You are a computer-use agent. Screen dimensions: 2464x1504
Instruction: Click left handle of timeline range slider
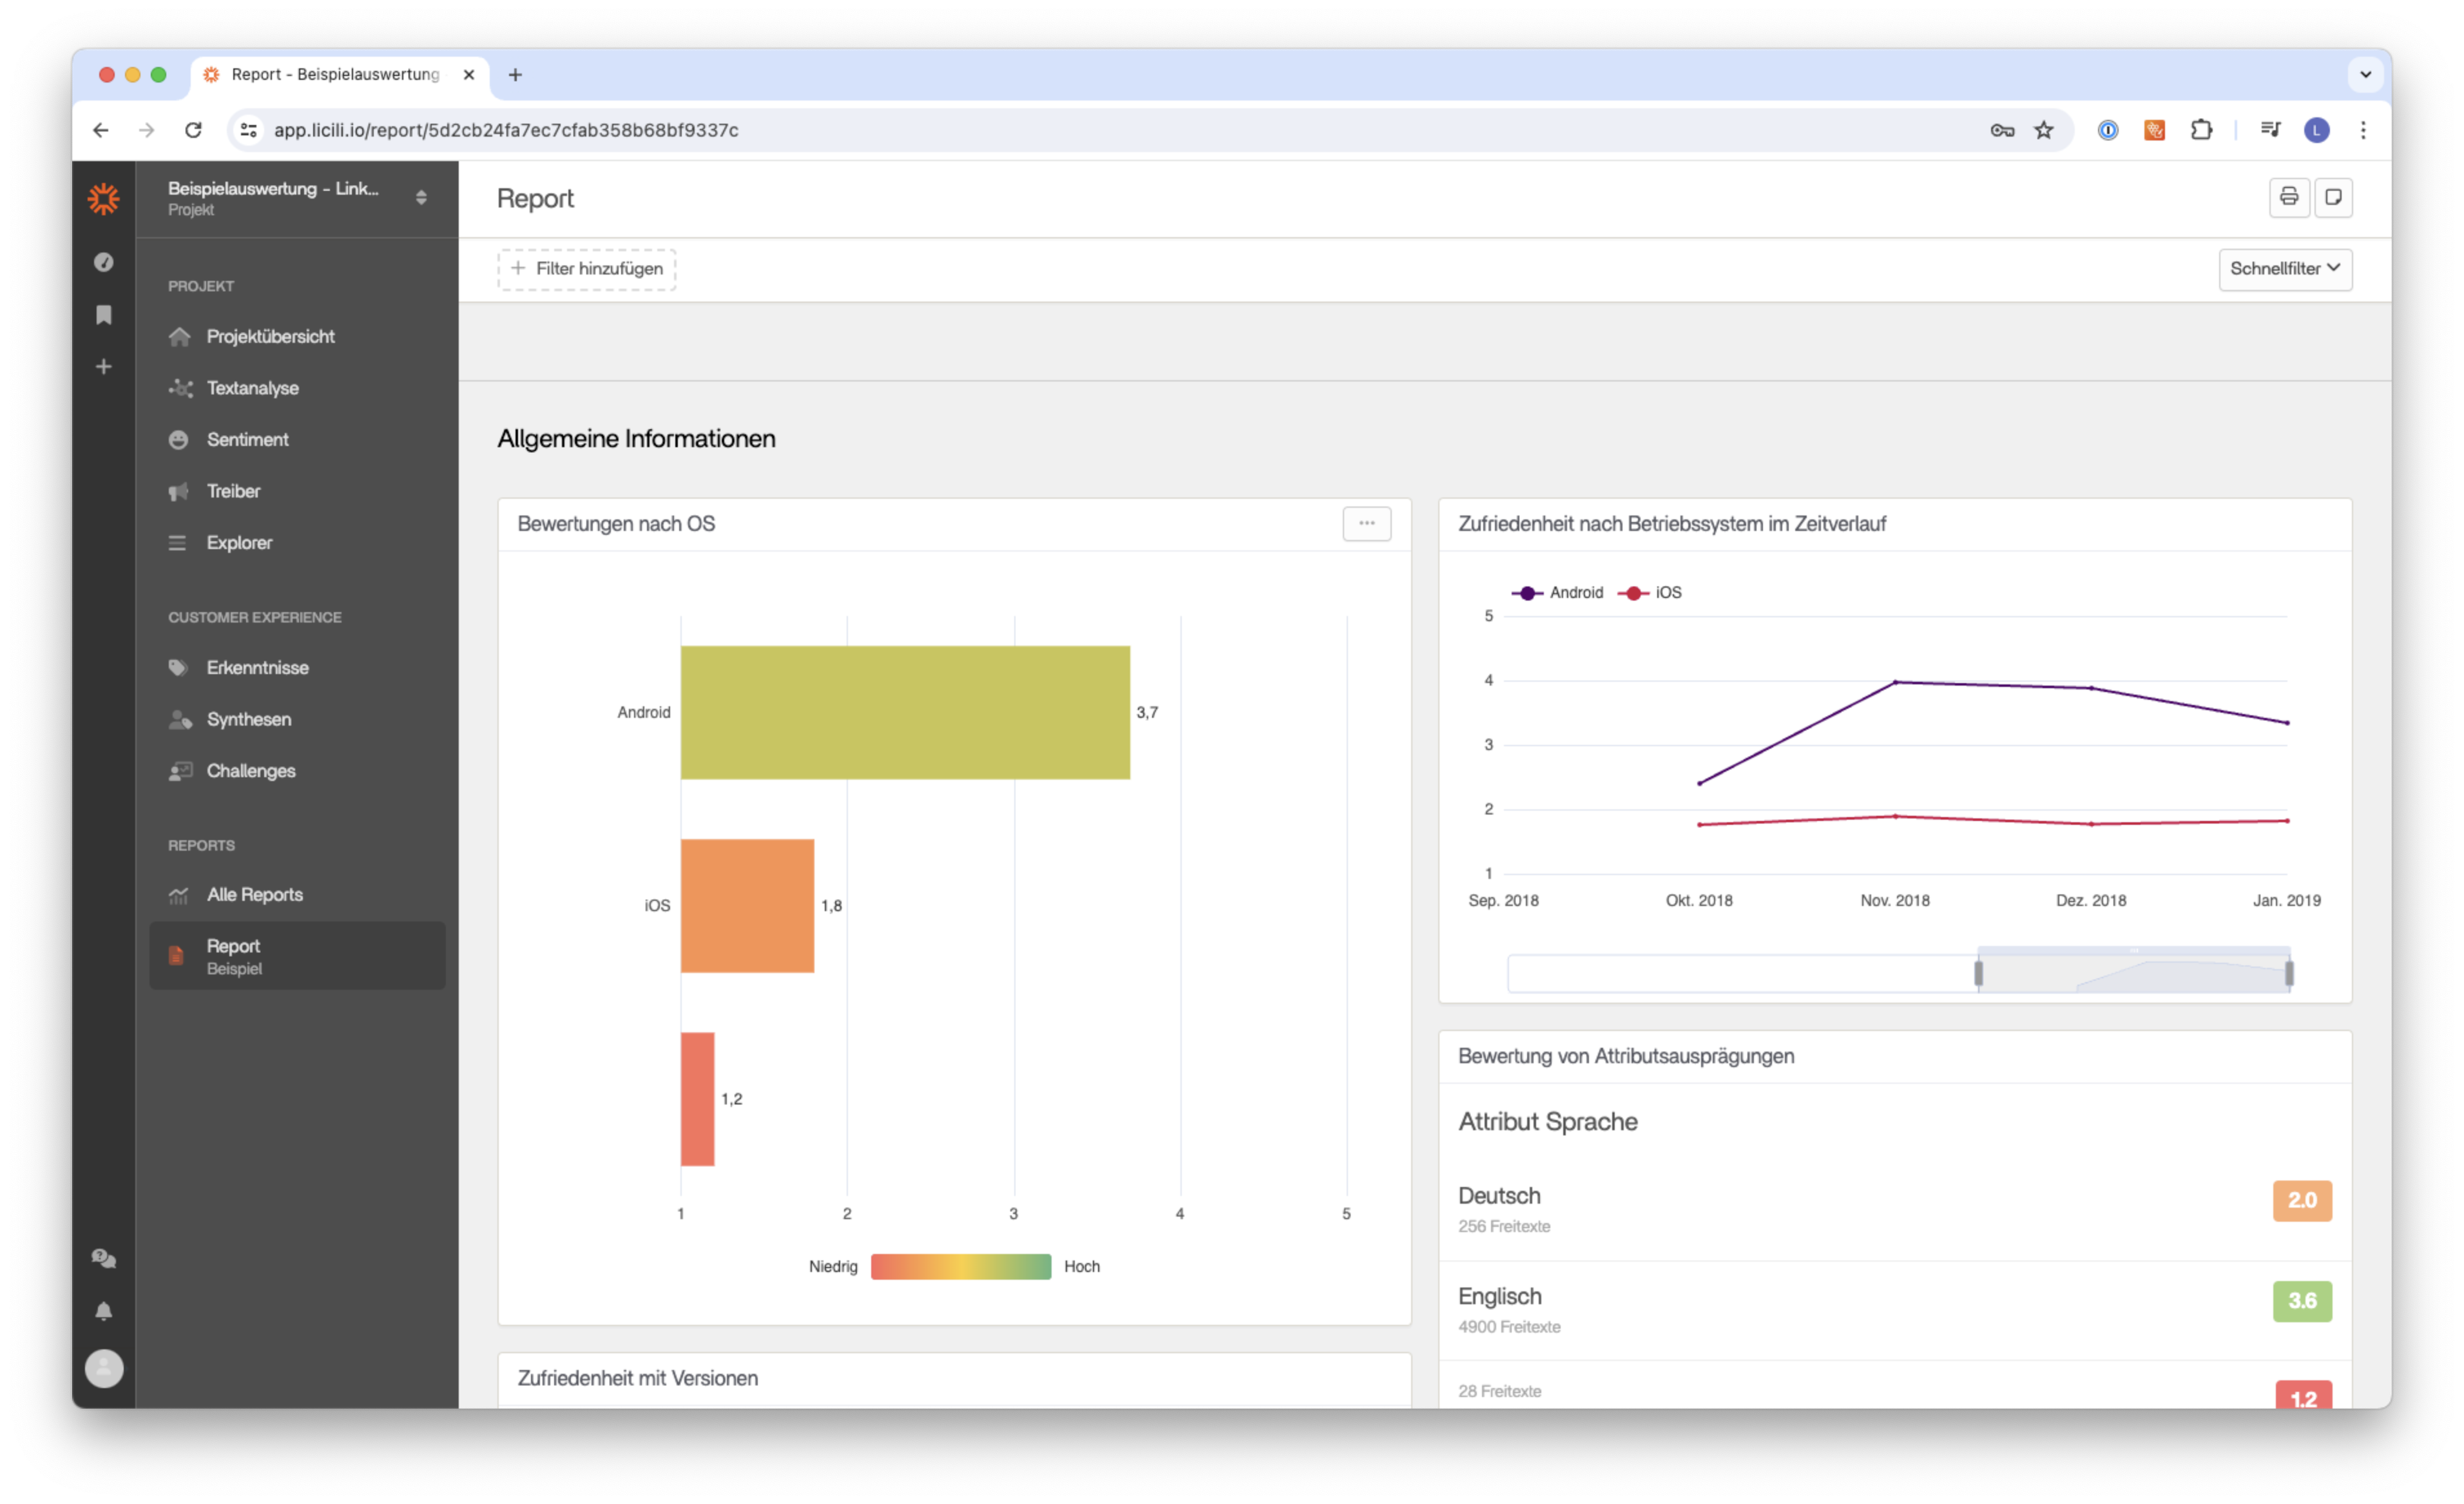tap(1978, 973)
